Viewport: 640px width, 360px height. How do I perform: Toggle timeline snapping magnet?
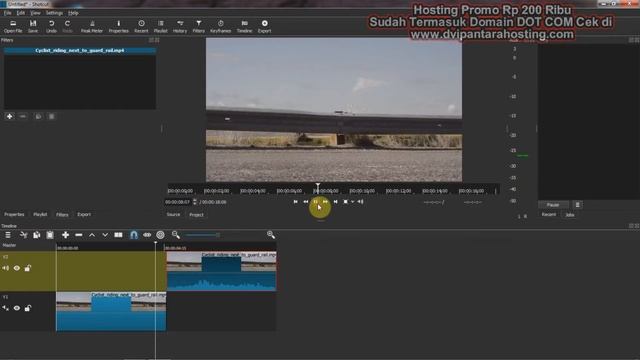point(134,235)
